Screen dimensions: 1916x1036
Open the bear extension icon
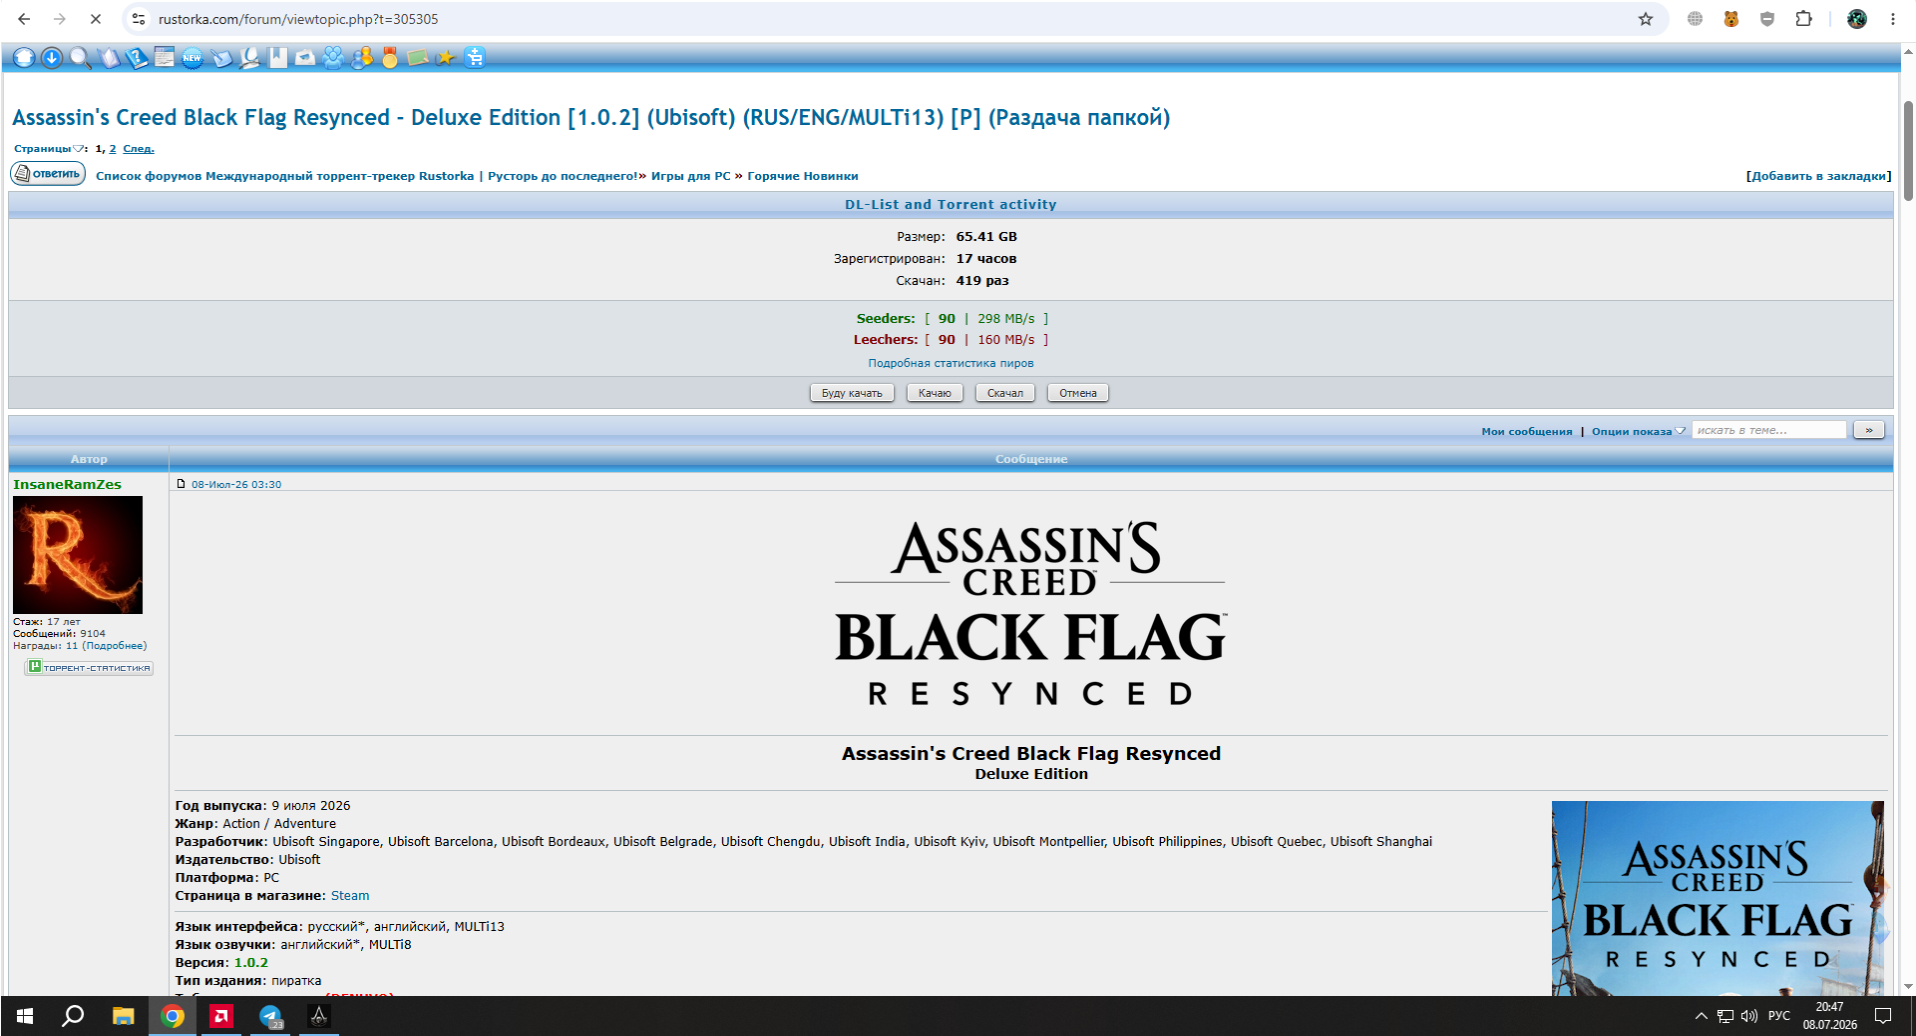coord(1731,19)
